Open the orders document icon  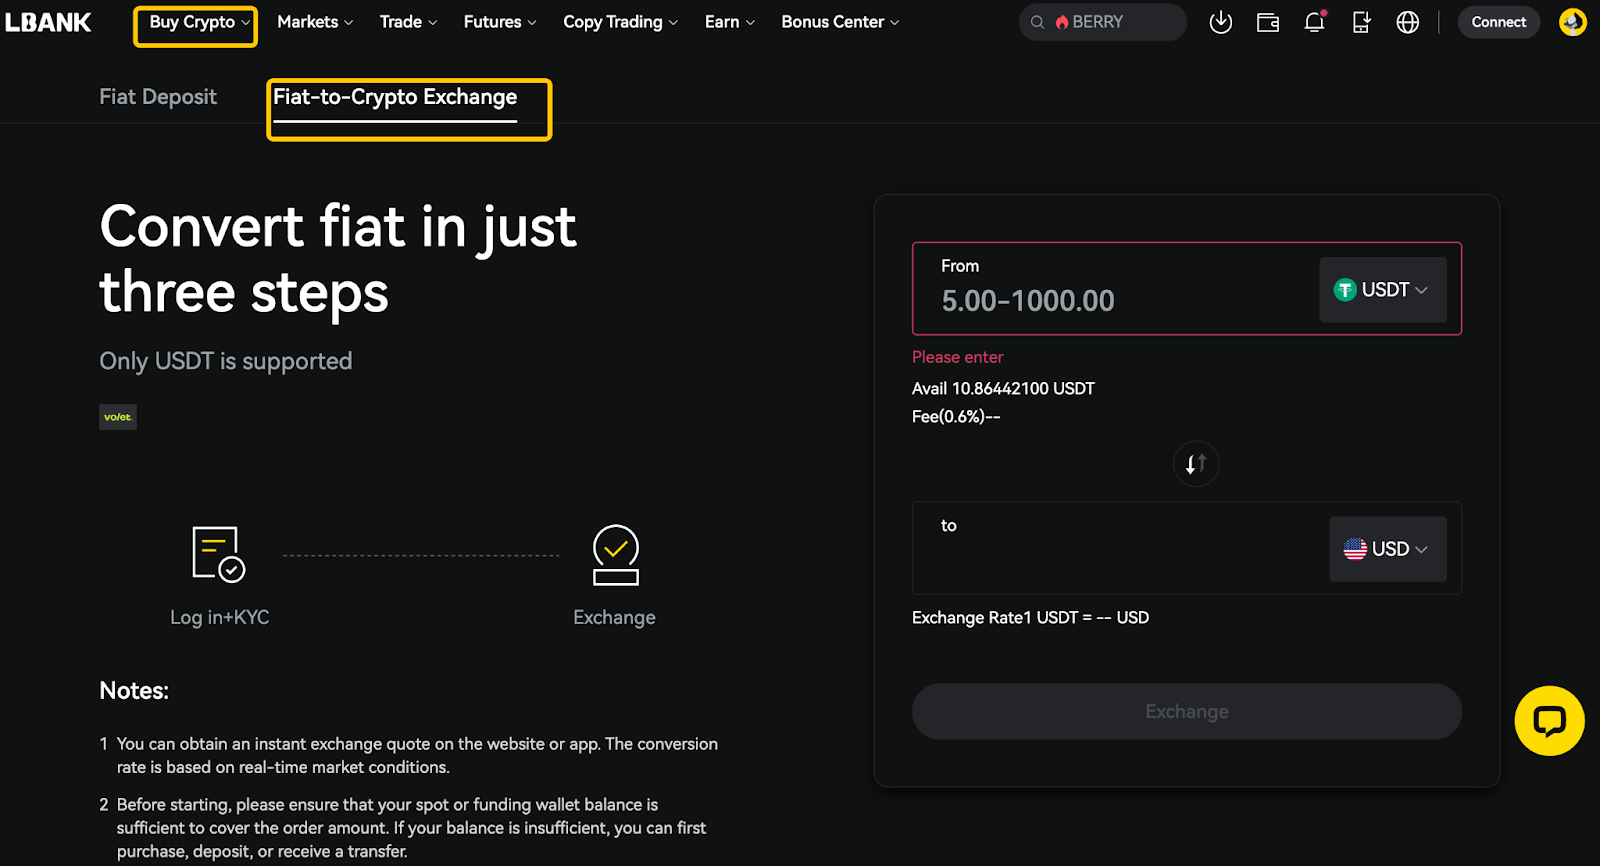(1361, 22)
